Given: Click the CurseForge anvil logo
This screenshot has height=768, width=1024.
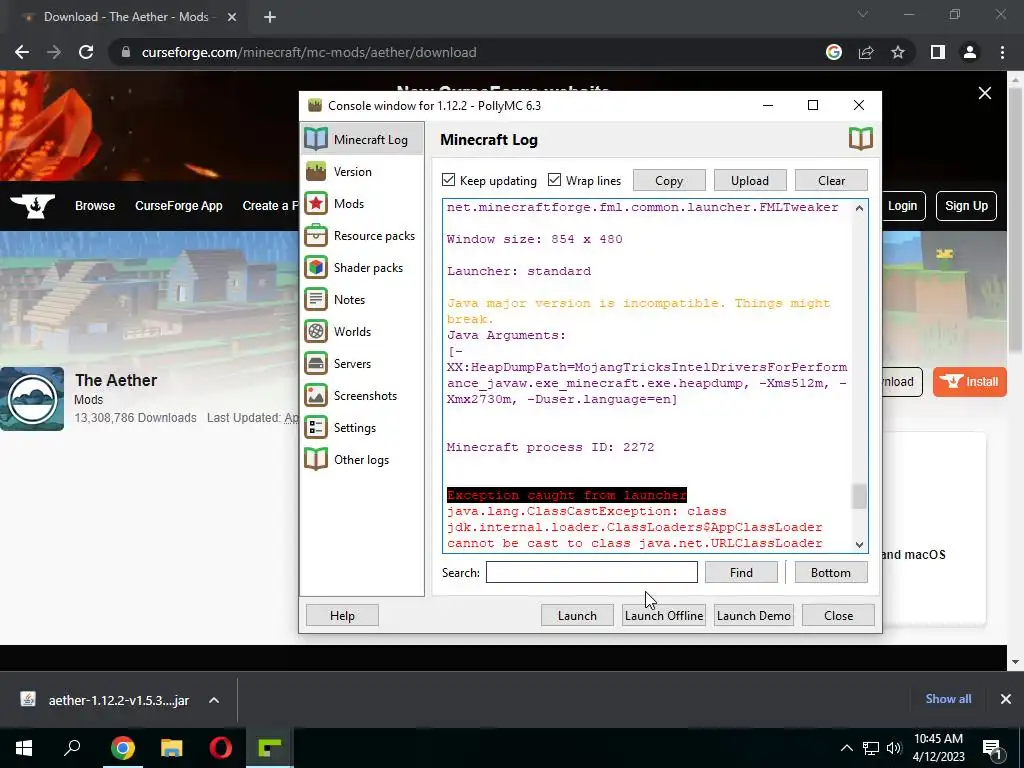Looking at the screenshot, I should point(33,206).
